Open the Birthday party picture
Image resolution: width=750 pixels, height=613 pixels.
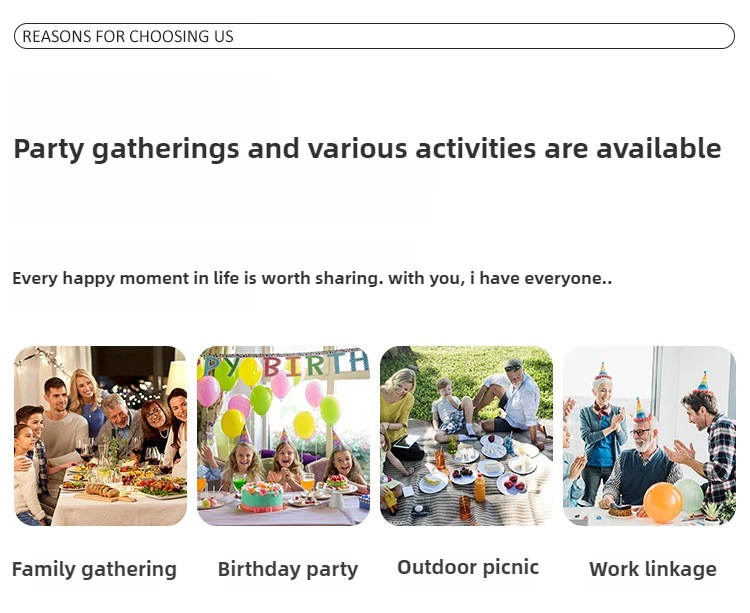[283, 436]
